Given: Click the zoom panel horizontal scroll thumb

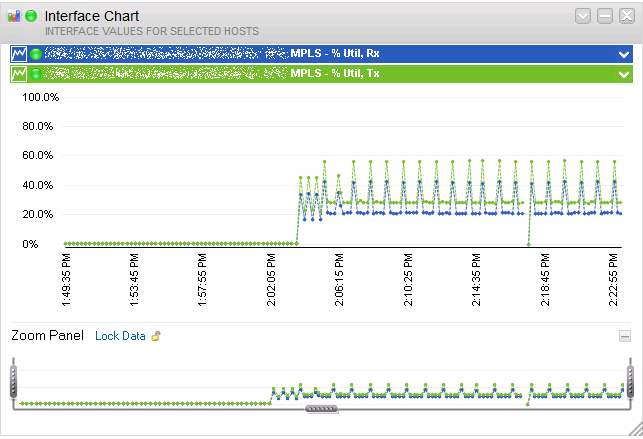Looking at the screenshot, I should coord(322,409).
